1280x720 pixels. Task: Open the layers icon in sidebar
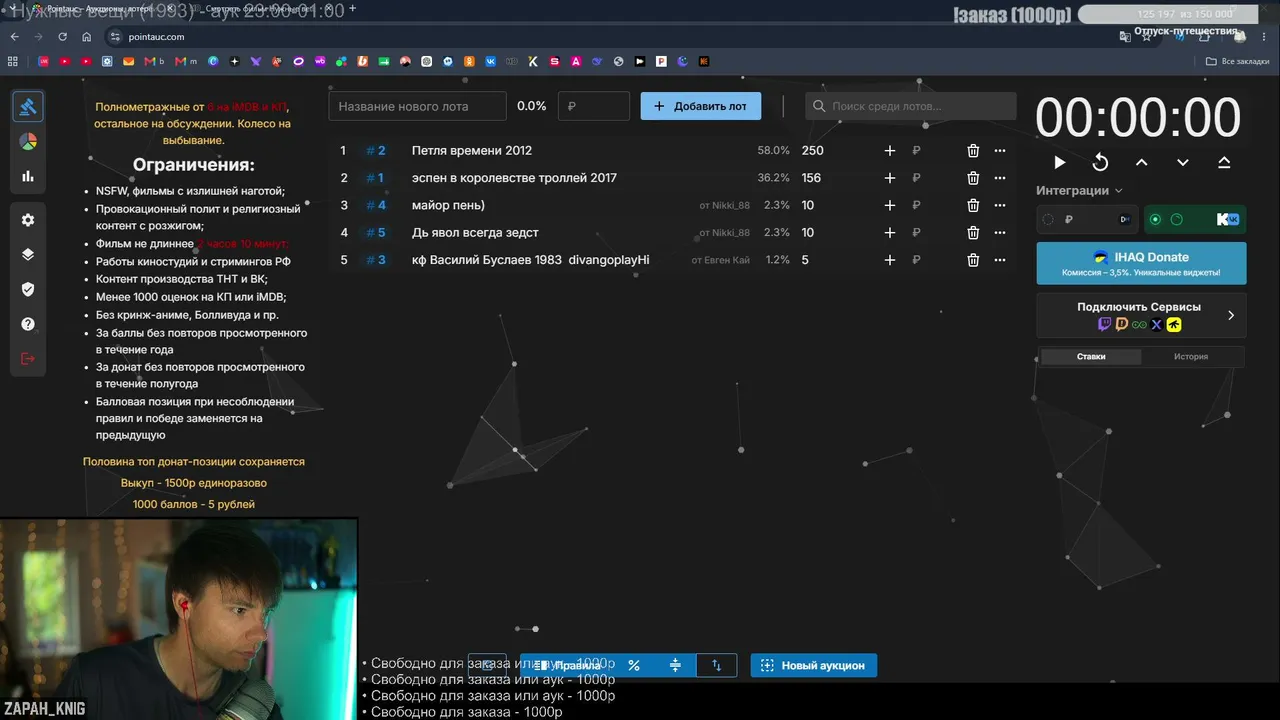click(28, 254)
